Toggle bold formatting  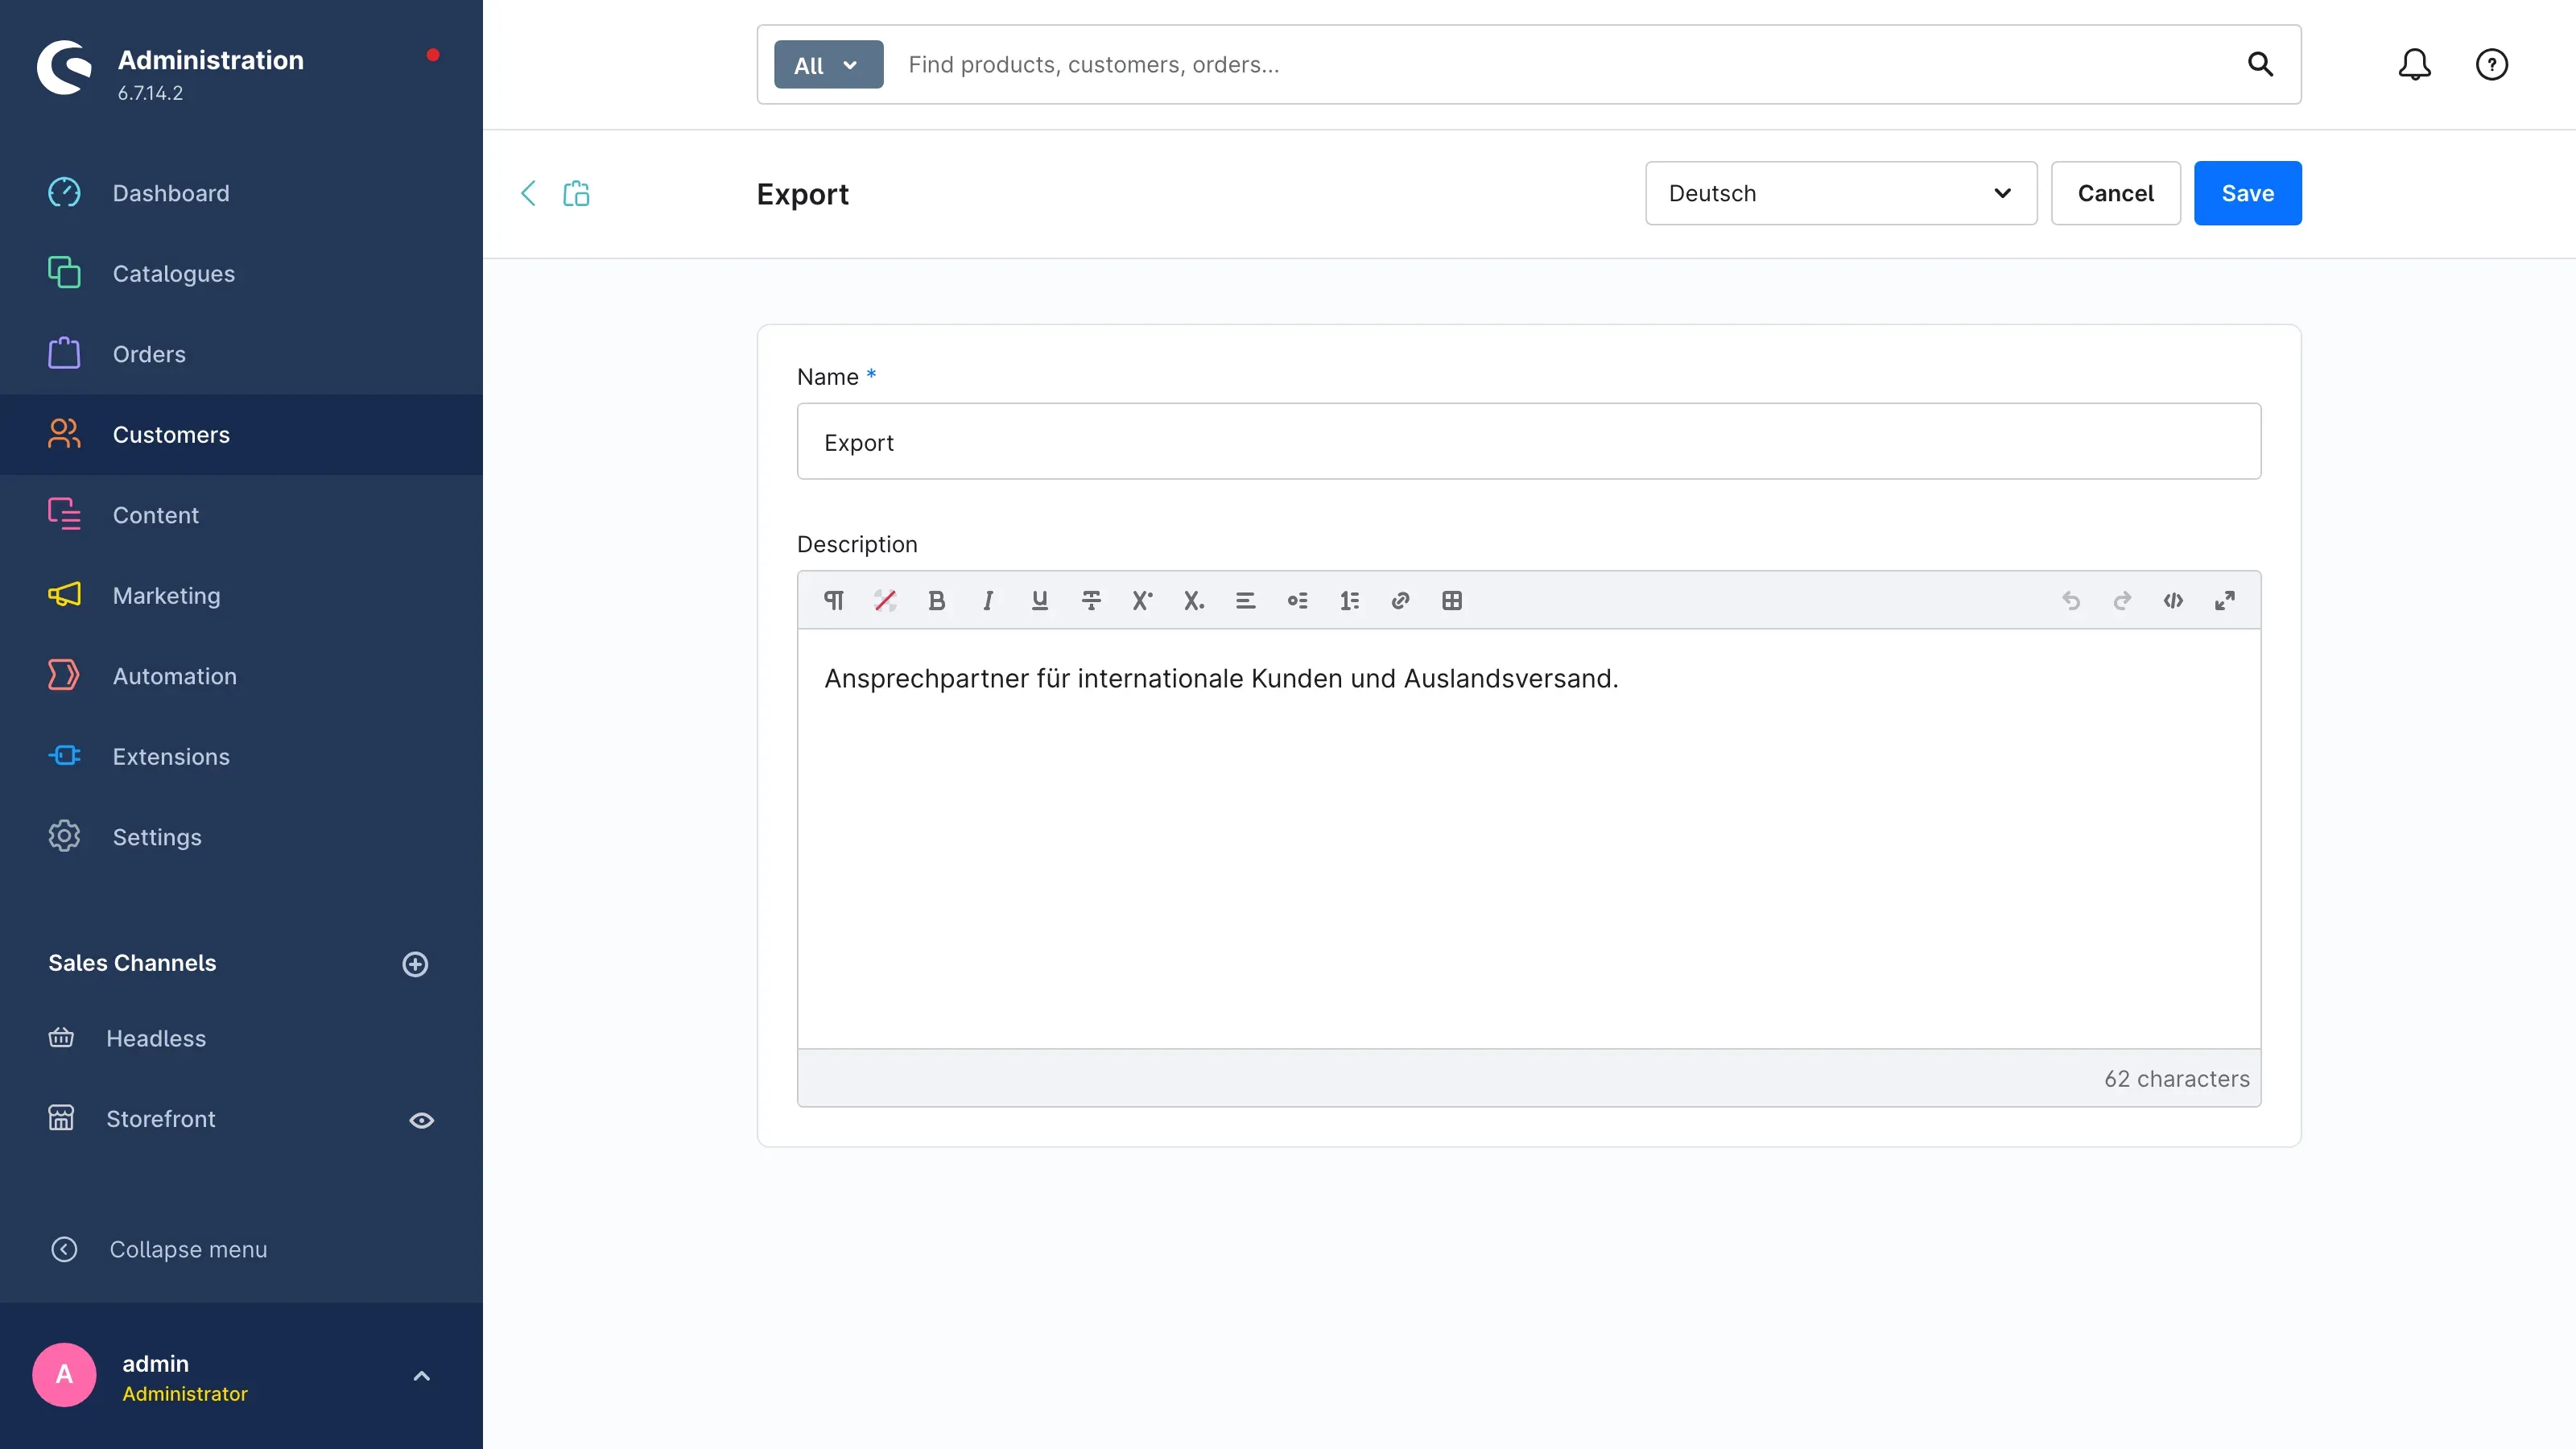[937, 600]
